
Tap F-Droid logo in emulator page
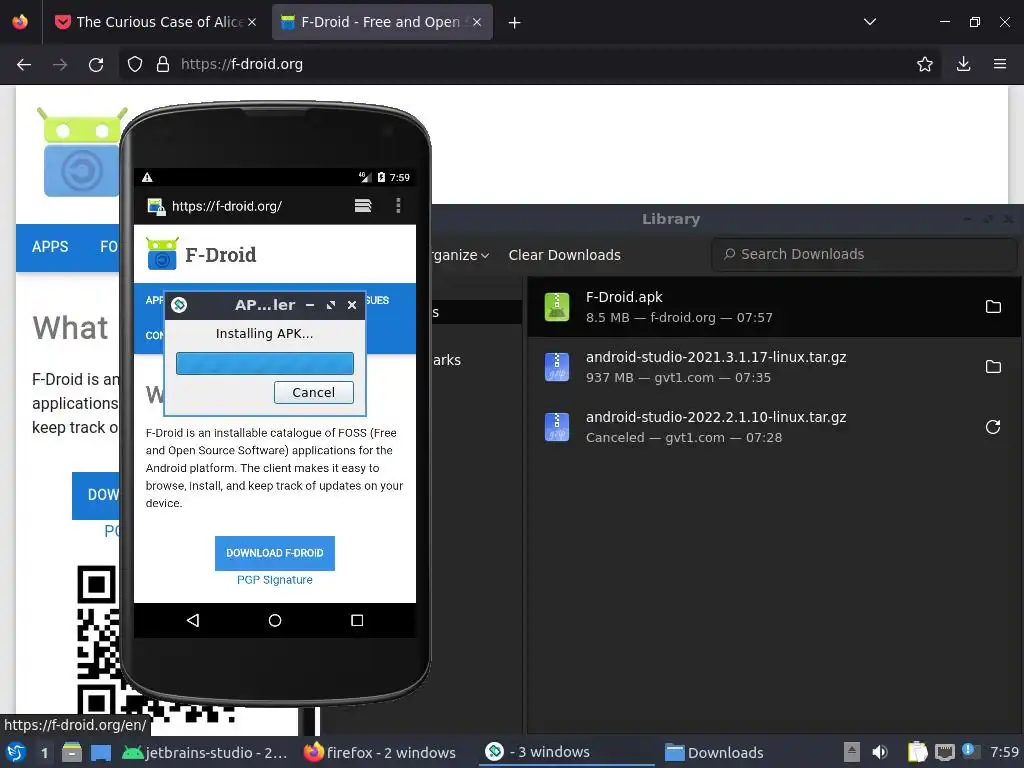click(x=201, y=254)
